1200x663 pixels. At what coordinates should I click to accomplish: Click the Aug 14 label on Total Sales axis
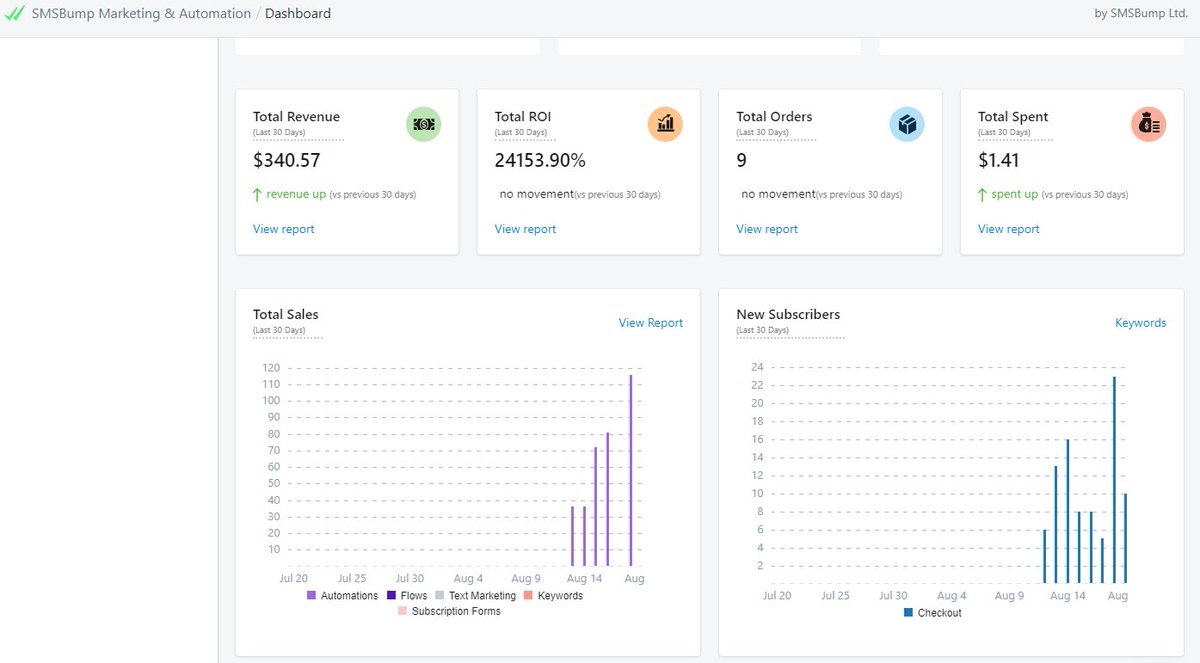click(x=584, y=579)
